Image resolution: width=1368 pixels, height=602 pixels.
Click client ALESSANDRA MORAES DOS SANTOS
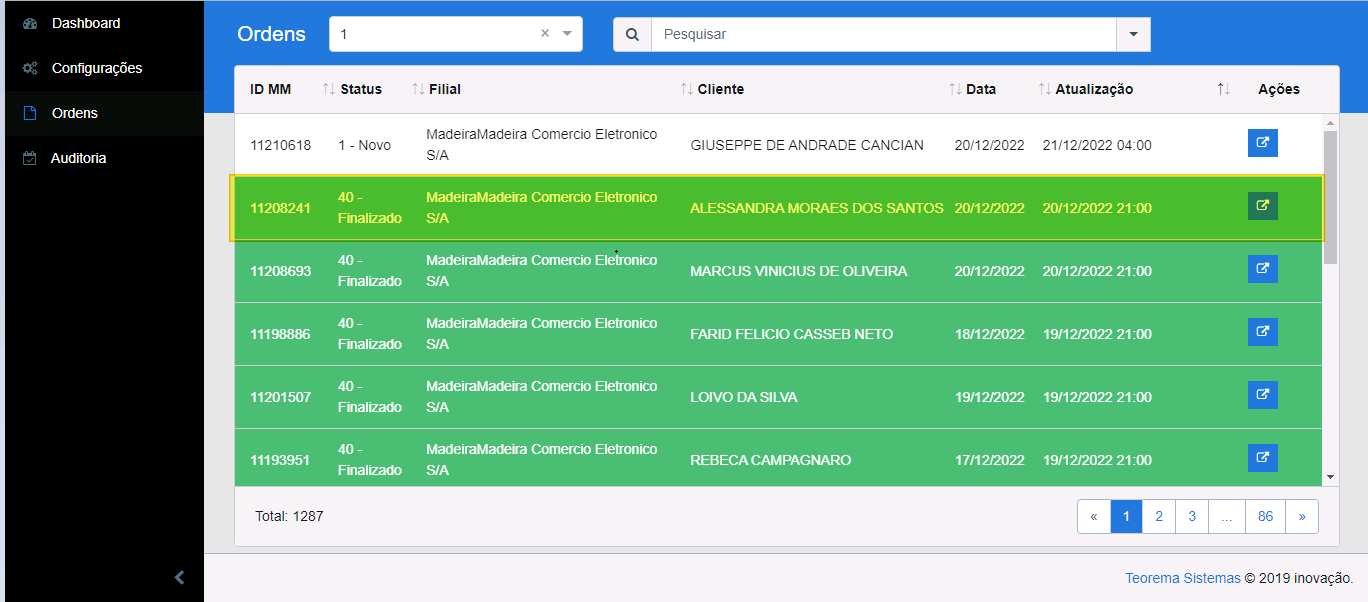point(817,208)
